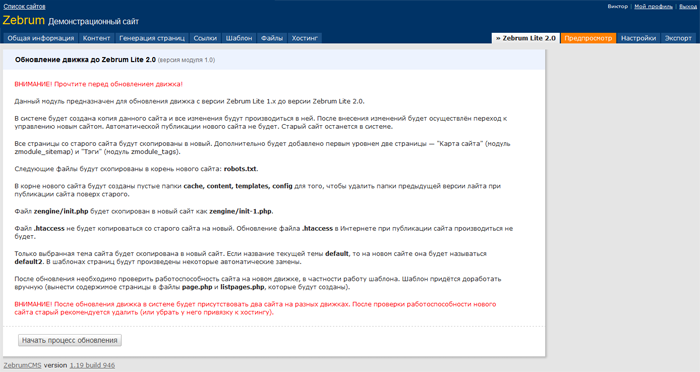Switch to the Экспорт tab
The height and width of the screenshot is (372, 700).
click(x=678, y=38)
